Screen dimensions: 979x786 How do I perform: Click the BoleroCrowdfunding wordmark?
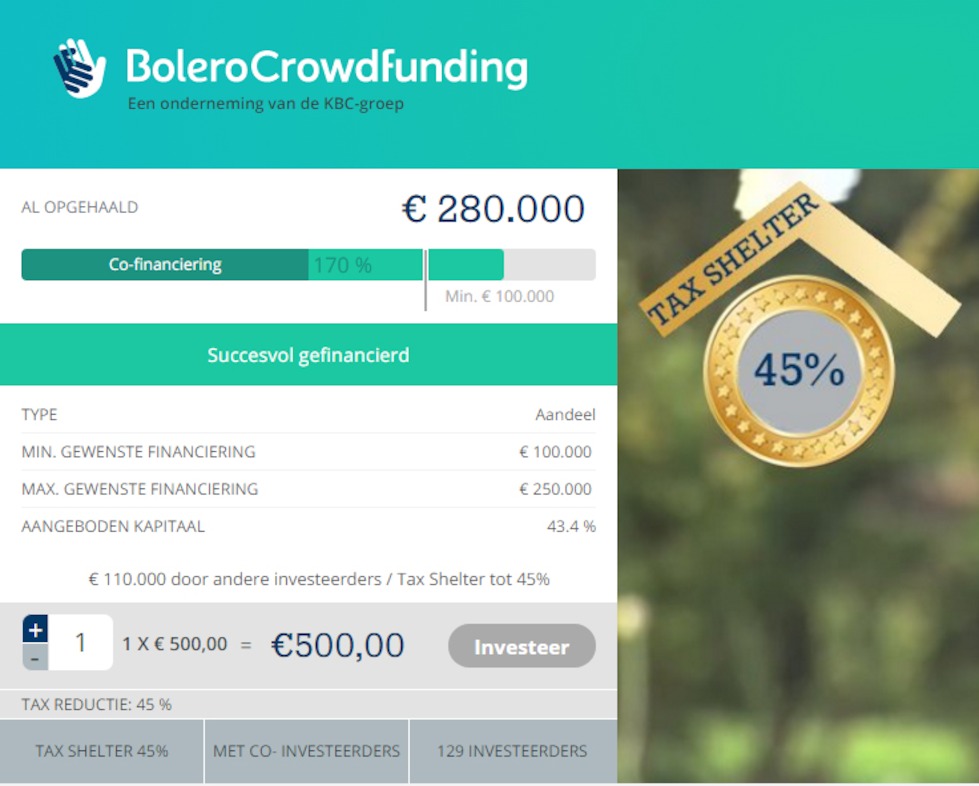click(x=327, y=67)
